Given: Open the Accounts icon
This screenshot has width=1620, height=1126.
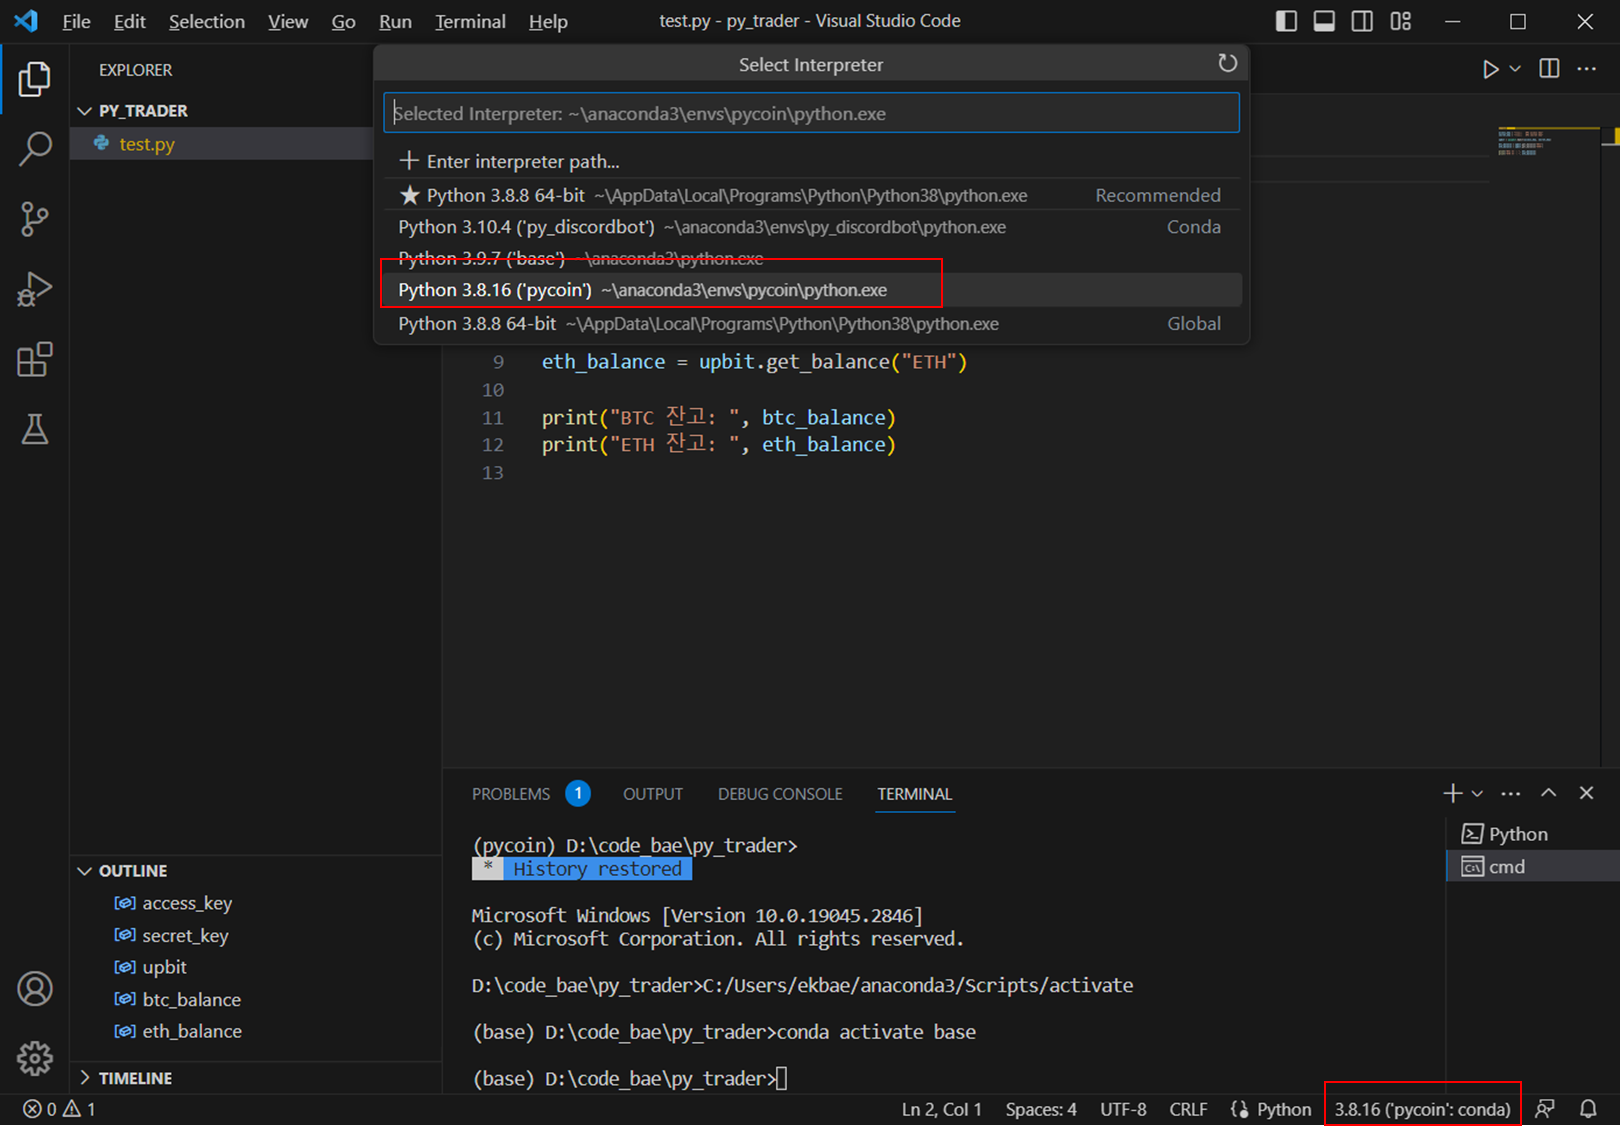Looking at the screenshot, I should (34, 989).
